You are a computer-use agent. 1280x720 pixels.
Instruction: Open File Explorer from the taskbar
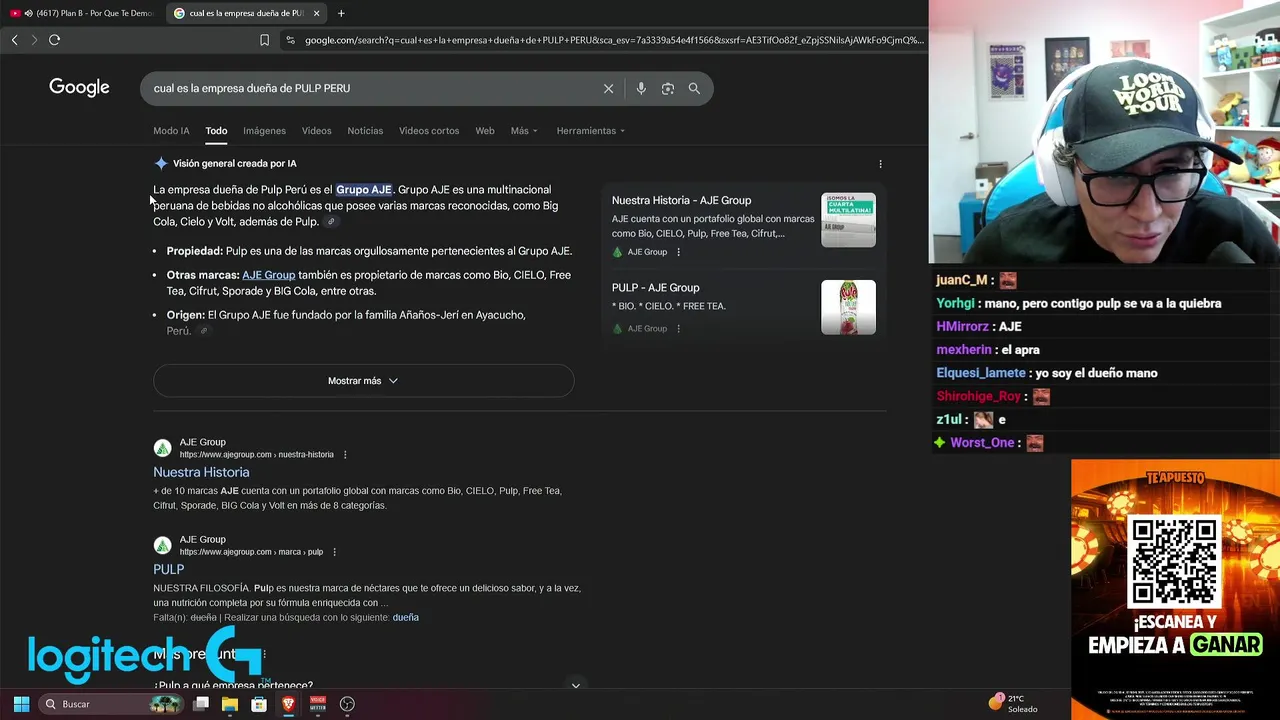(x=230, y=704)
